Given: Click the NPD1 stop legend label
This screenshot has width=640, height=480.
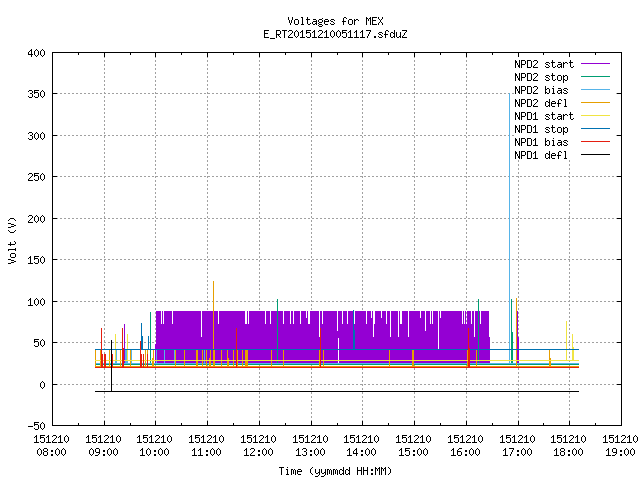Looking at the screenshot, I should tap(541, 129).
